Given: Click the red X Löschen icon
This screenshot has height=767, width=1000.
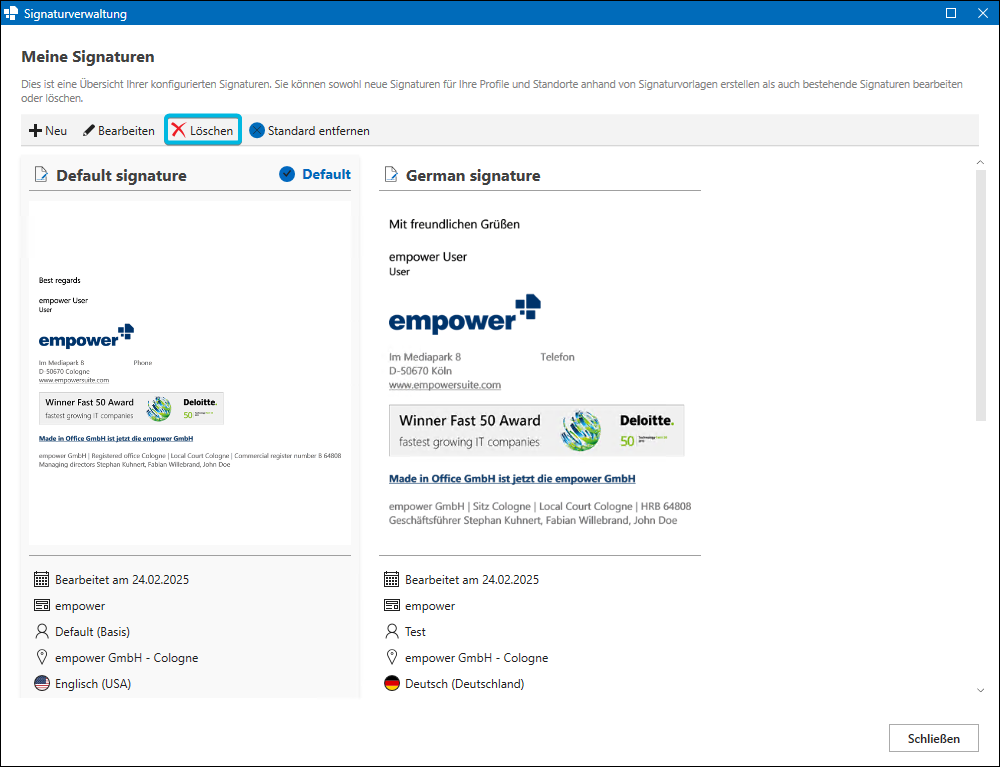Looking at the screenshot, I should (179, 130).
